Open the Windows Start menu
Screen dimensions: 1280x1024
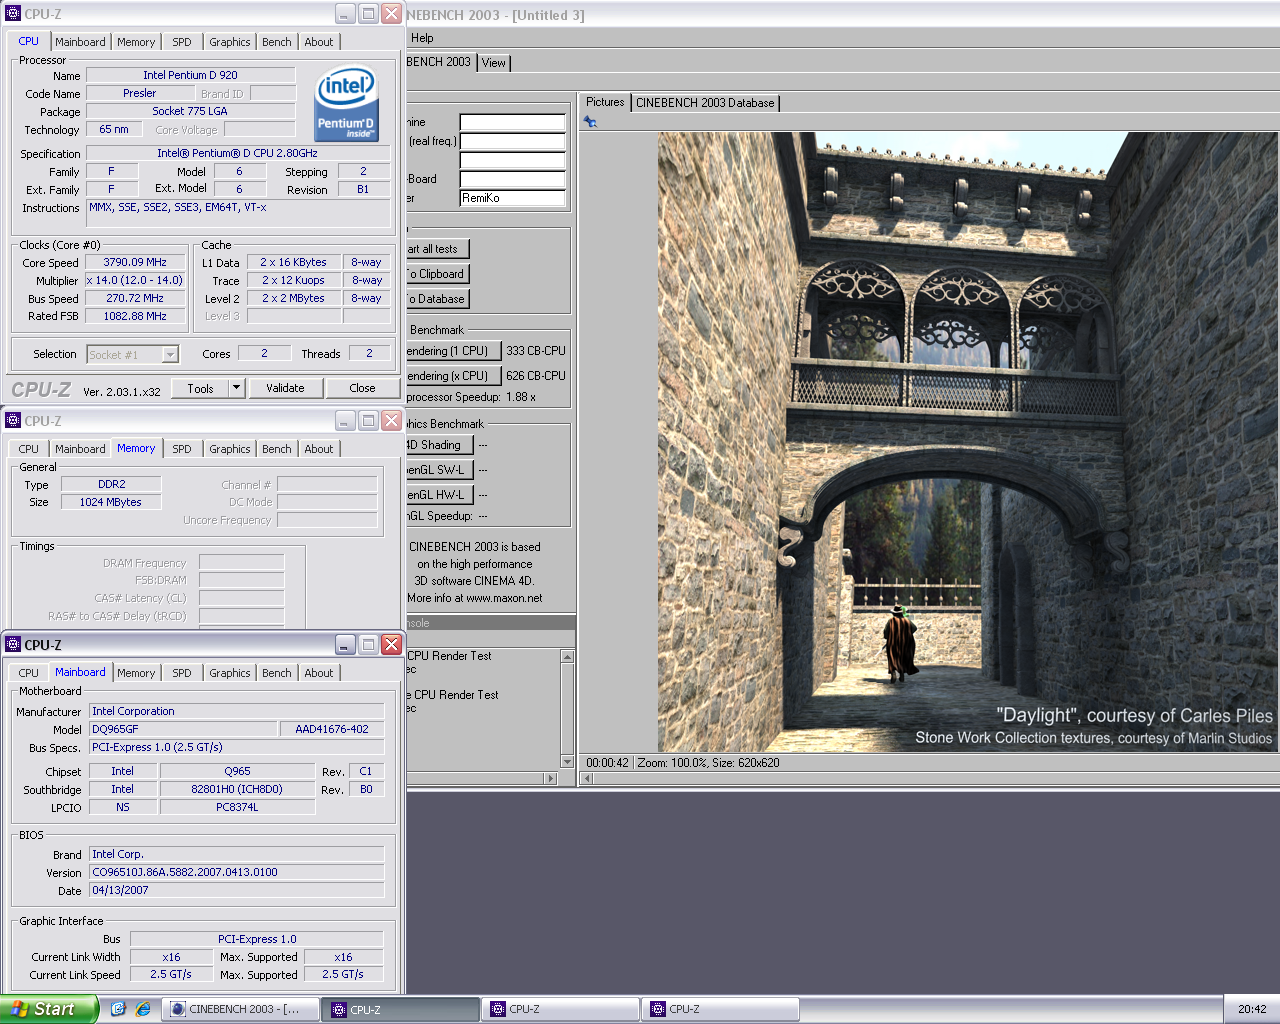[x=48, y=1009]
